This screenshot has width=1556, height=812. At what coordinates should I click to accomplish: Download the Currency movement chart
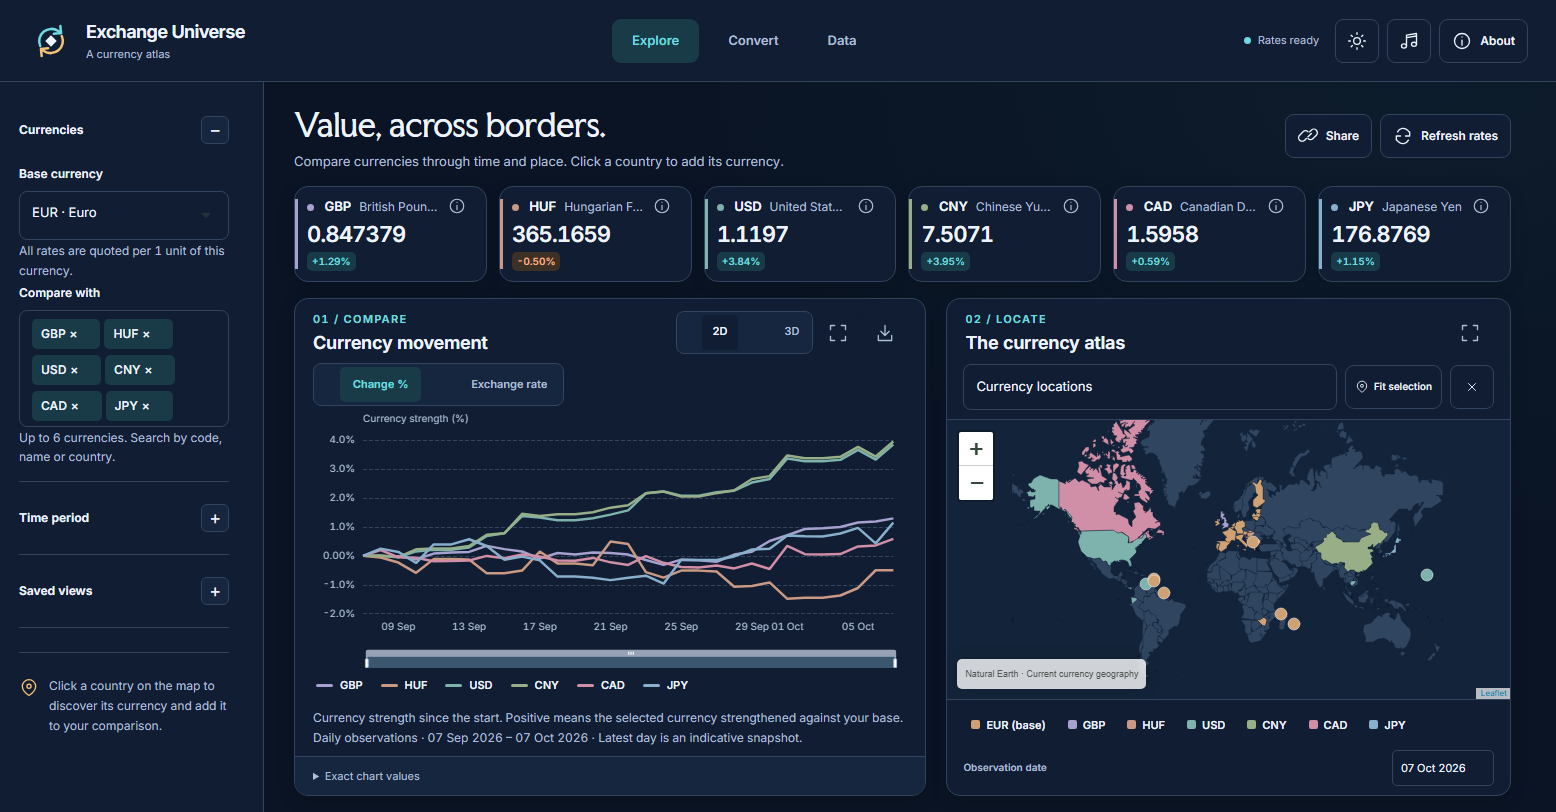884,333
